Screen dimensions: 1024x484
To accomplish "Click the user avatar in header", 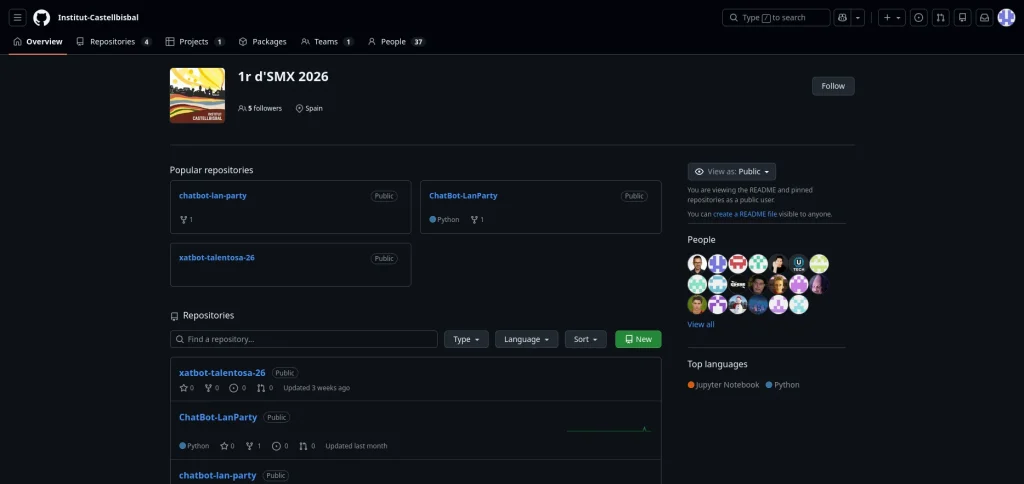I will [1006, 18].
